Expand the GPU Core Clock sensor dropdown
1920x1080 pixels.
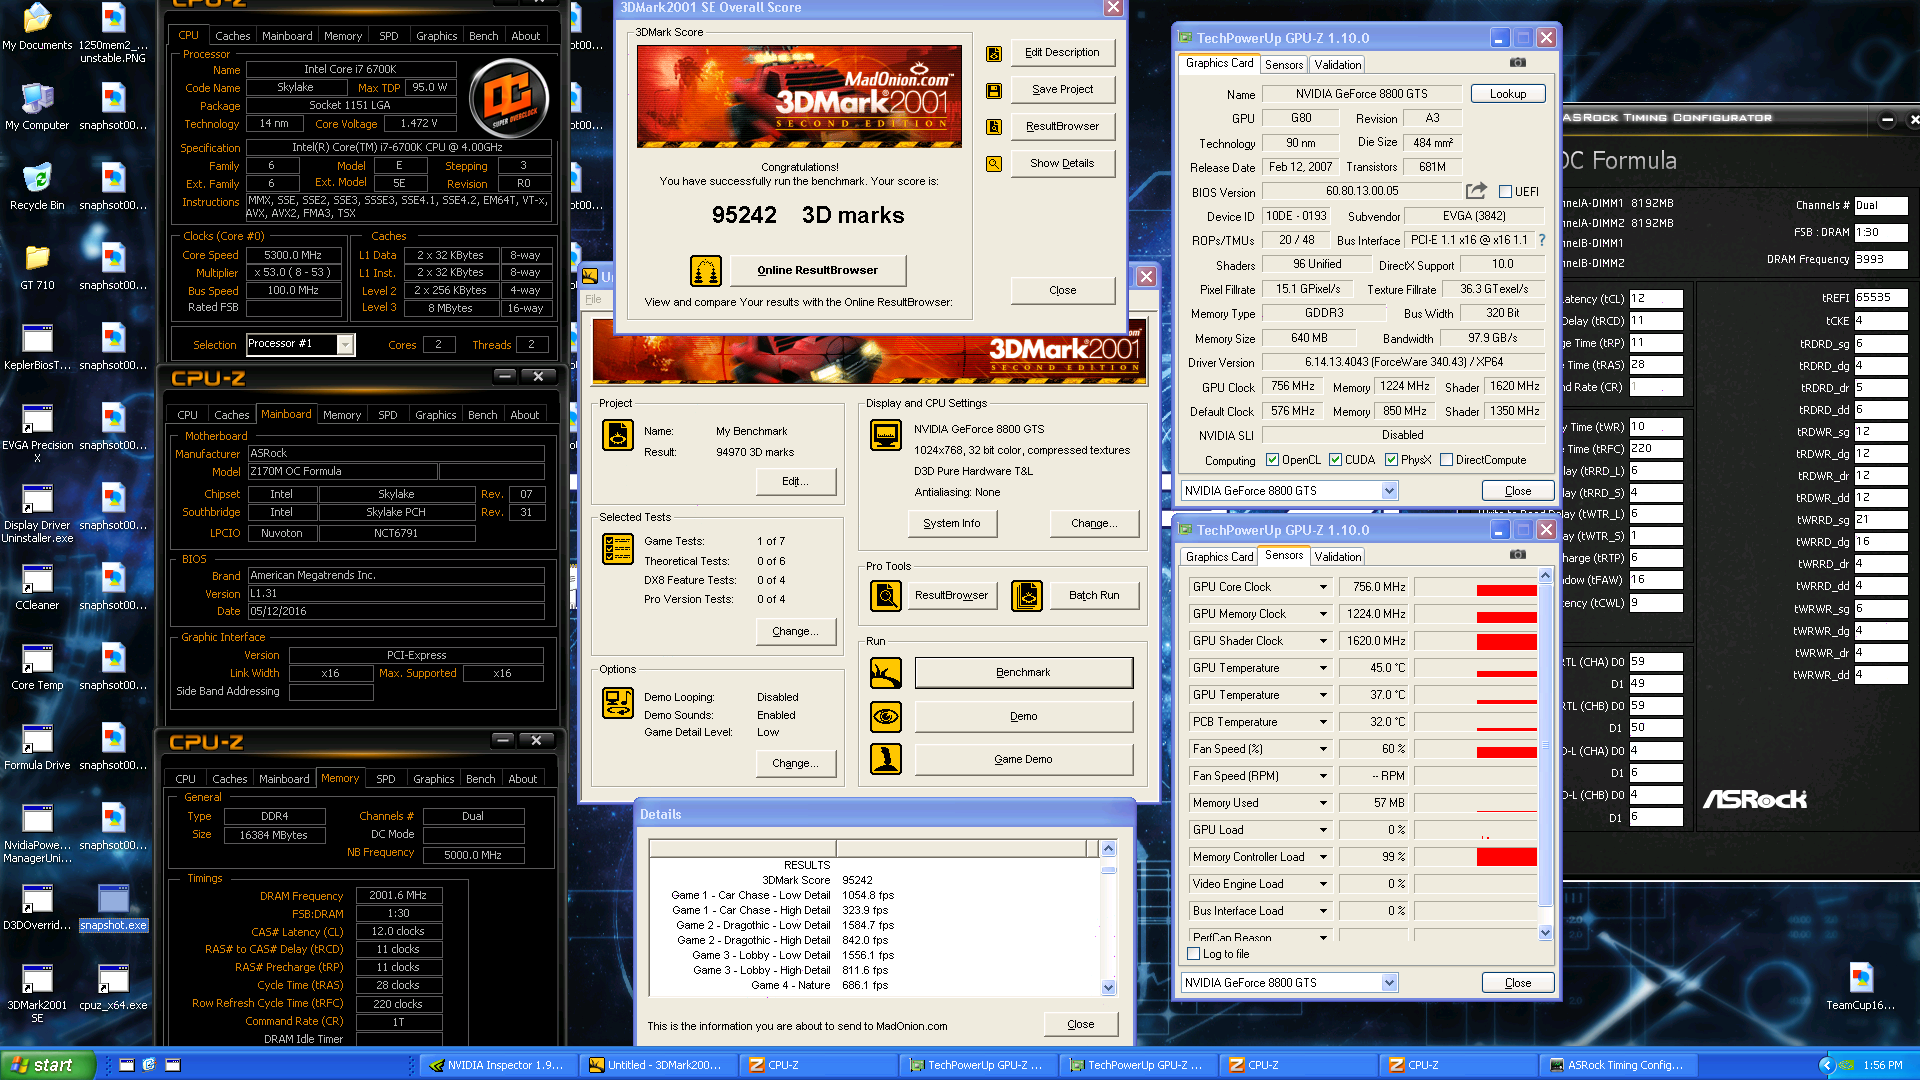(1323, 587)
